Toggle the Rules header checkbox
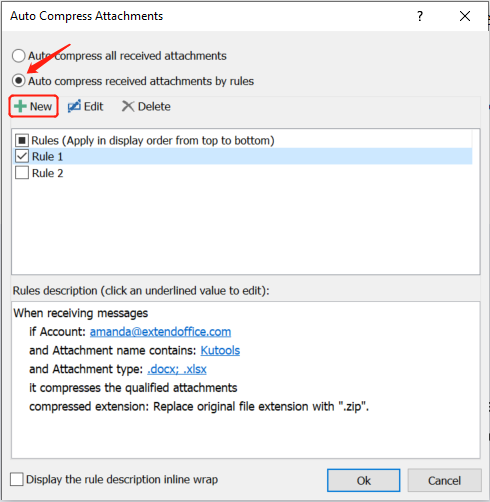Viewport: 490px width, 502px height. (22, 140)
